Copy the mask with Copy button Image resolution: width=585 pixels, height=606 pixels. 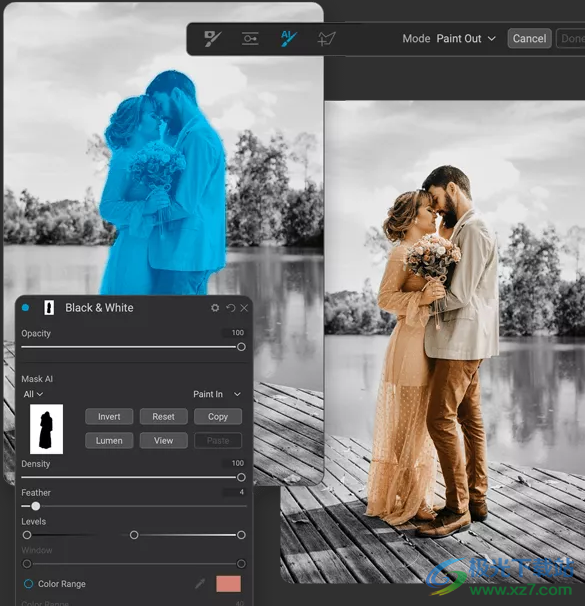[218, 417]
